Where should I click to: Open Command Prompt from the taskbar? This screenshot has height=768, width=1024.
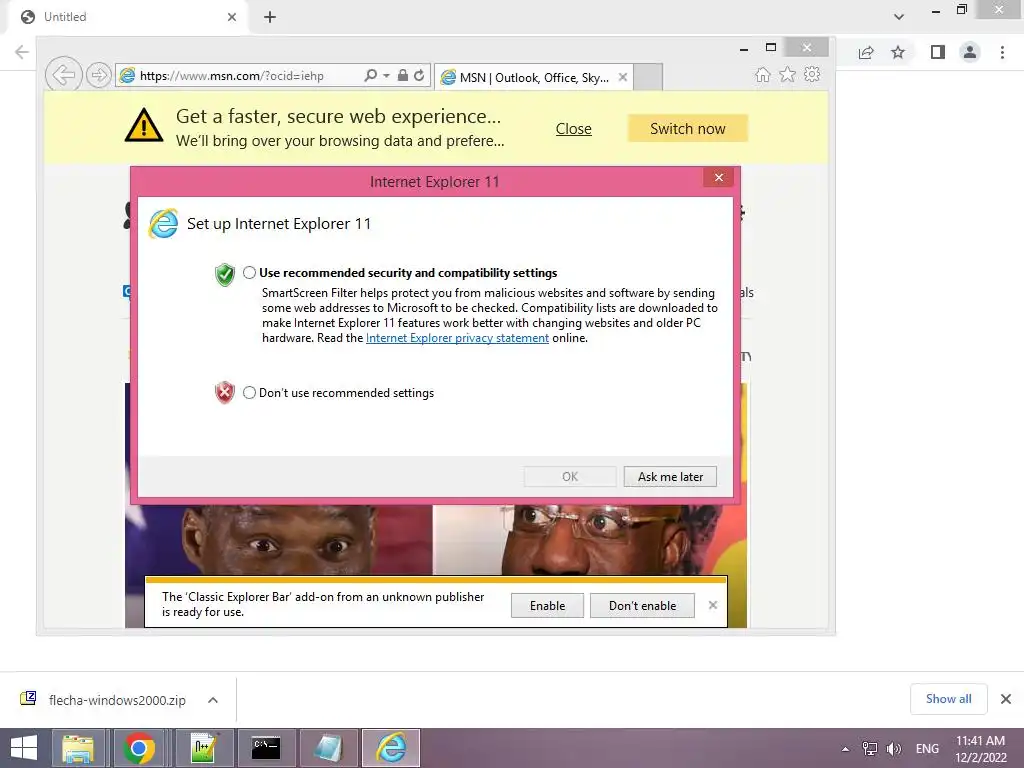[266, 748]
